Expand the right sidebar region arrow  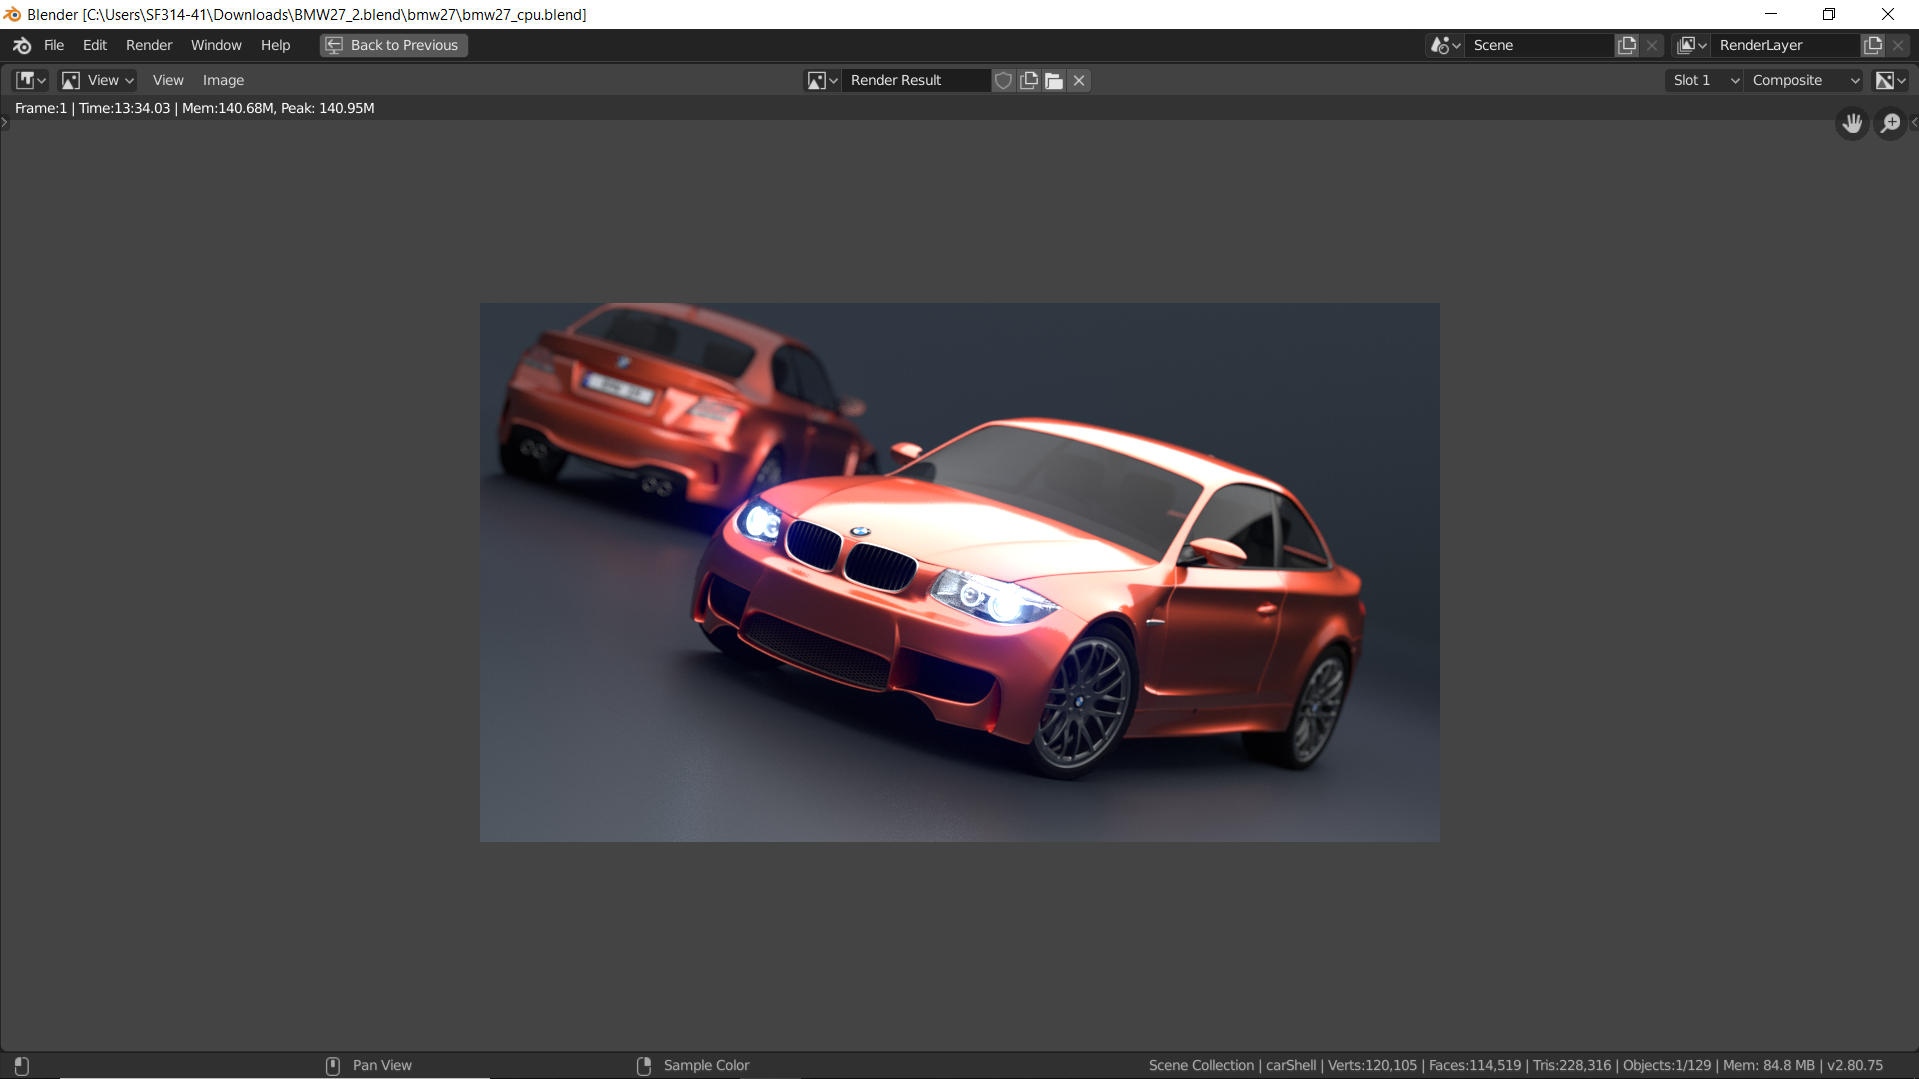coord(1914,123)
